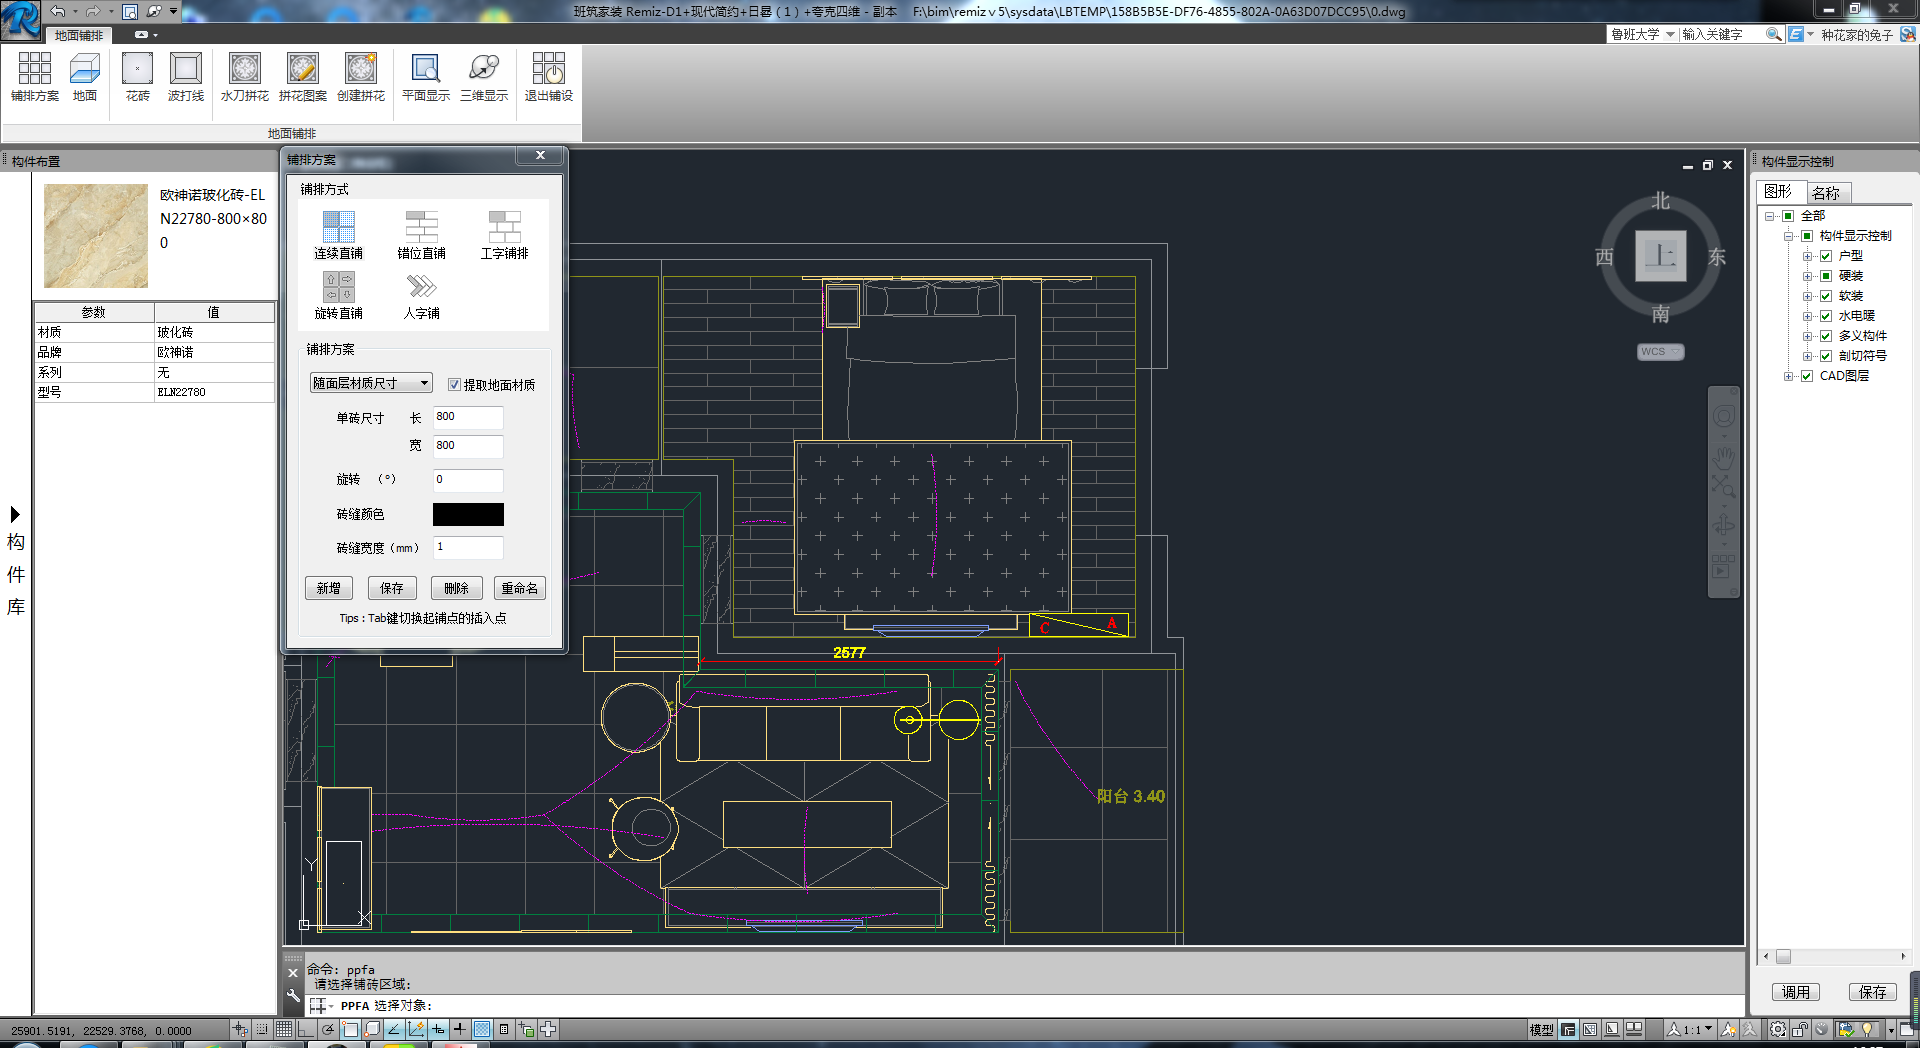Toggle 提取地面材质 checkbox

coord(454,385)
